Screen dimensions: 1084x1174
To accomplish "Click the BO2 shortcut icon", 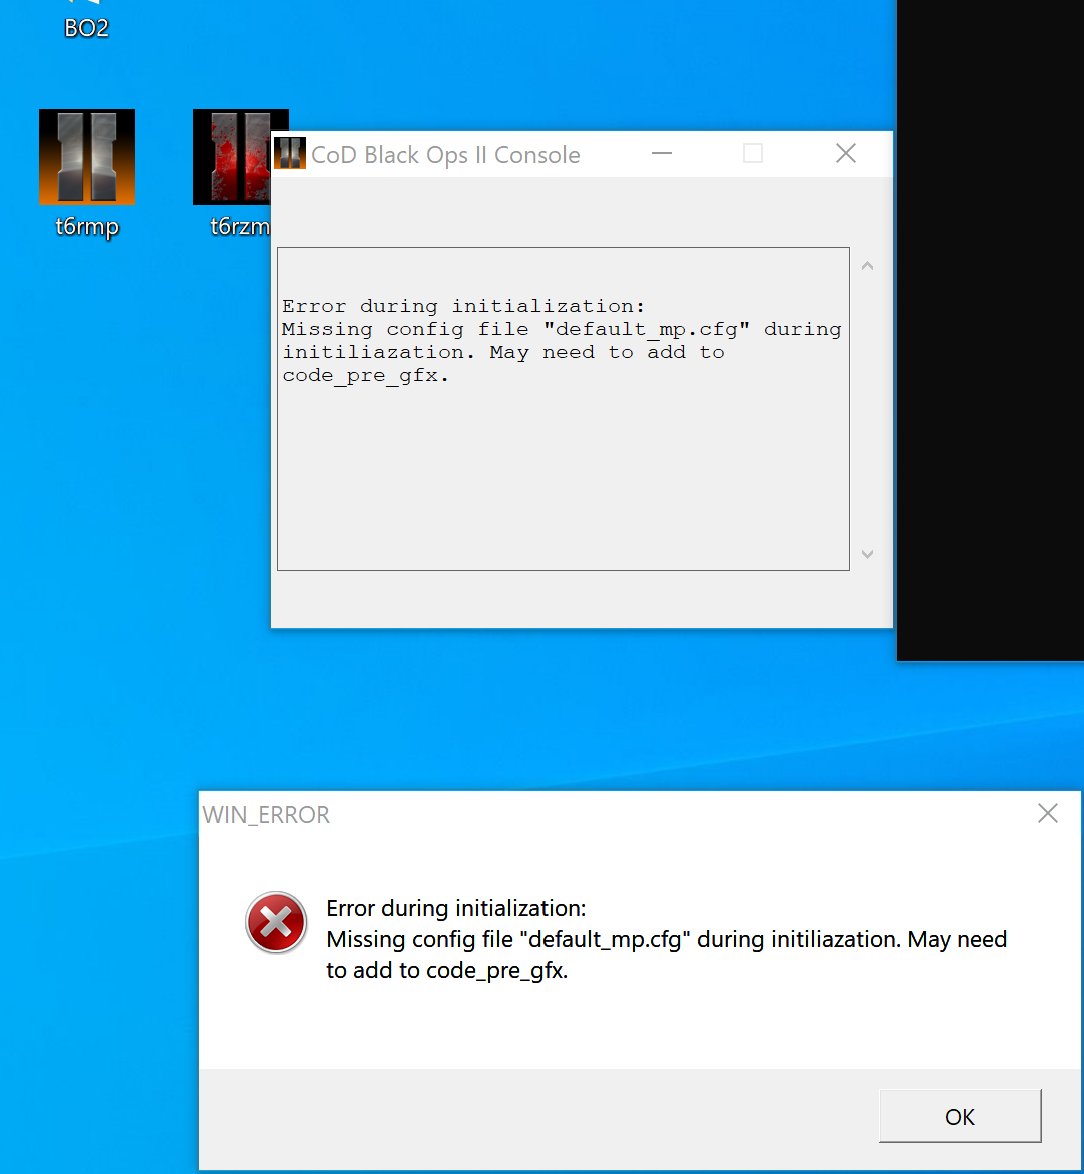I will tap(88, 5).
